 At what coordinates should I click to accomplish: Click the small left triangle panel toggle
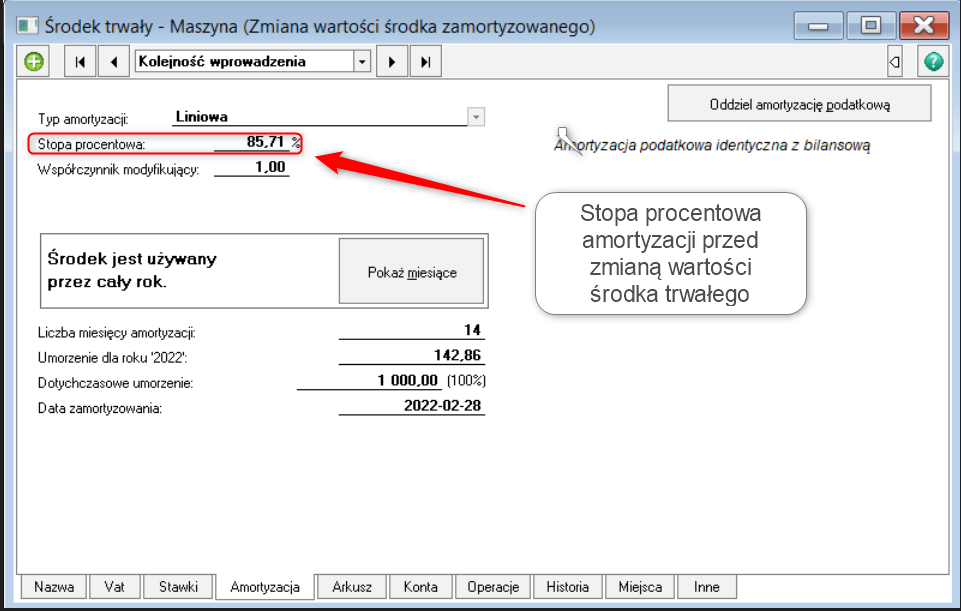coord(895,62)
